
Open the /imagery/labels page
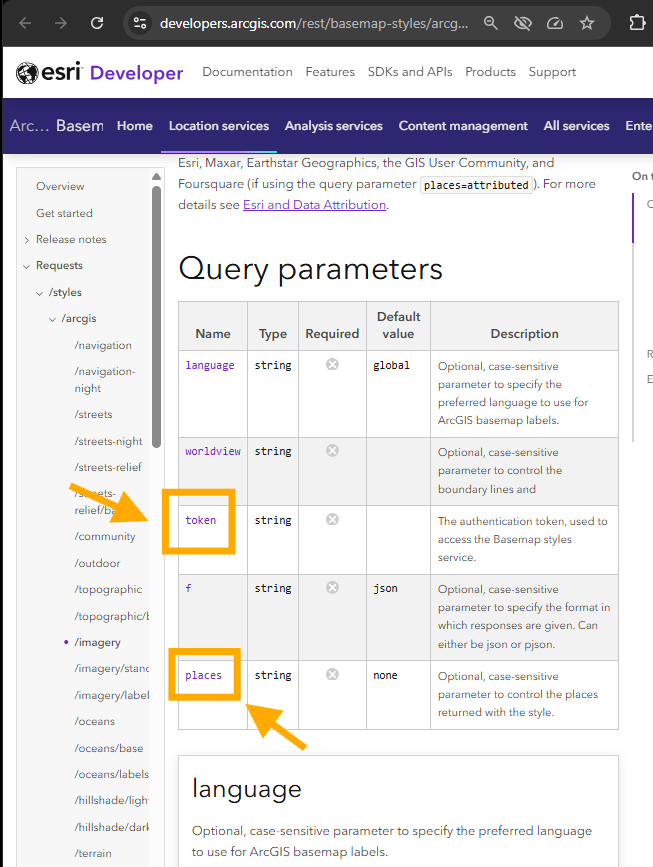(x=111, y=696)
